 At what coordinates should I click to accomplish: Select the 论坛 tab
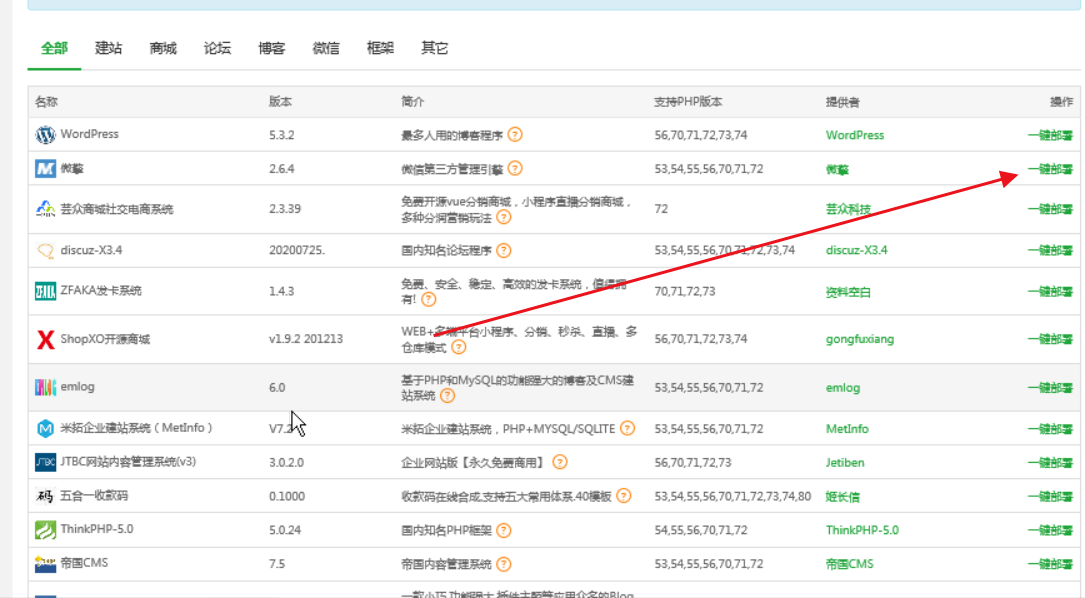point(217,48)
